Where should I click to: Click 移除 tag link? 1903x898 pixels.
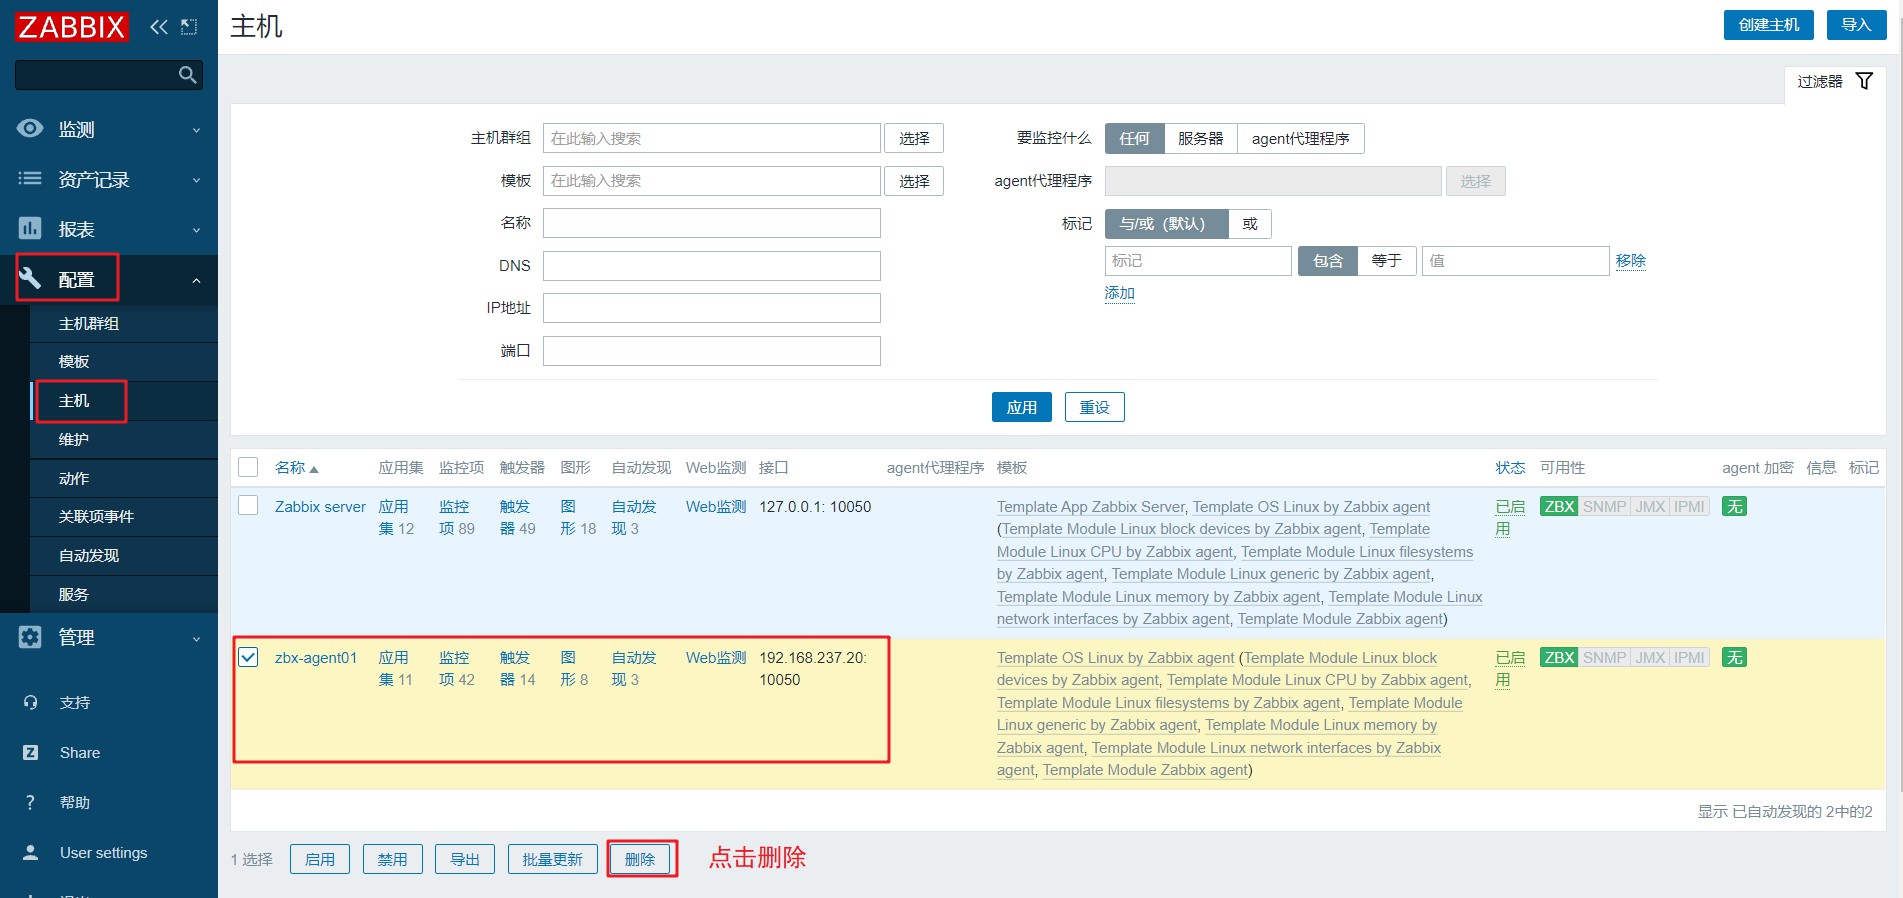click(1630, 261)
